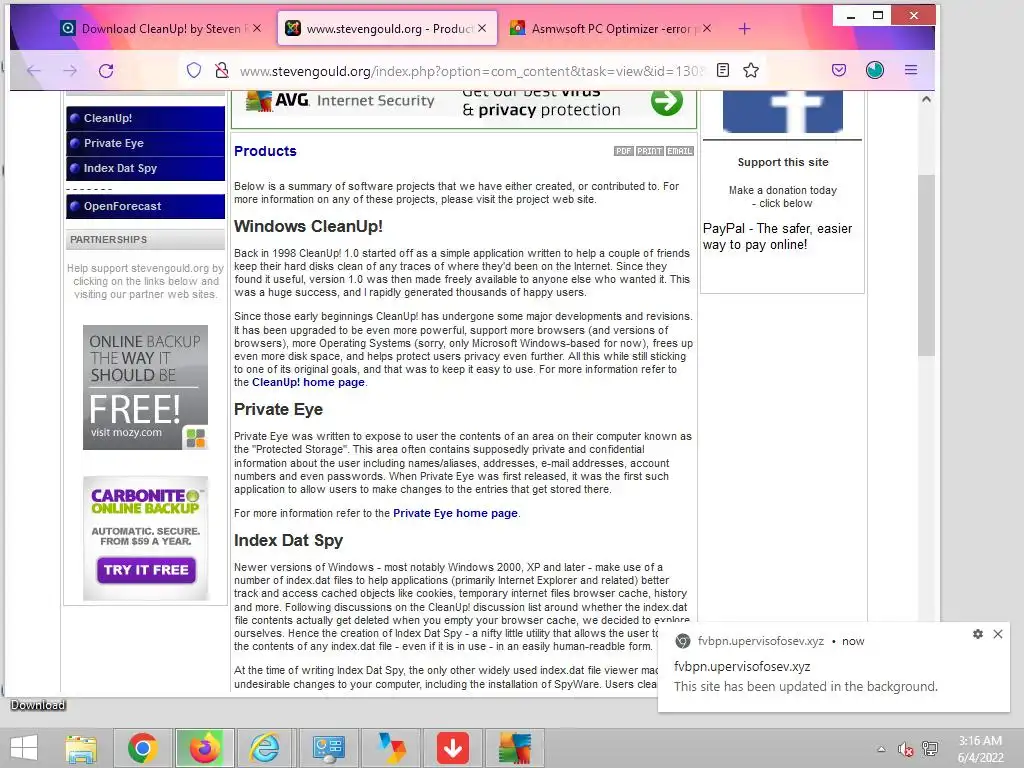Dismiss the fvbpn.upervisofosev.xyz notification
Screen dimensions: 1024x768
click(x=998, y=634)
